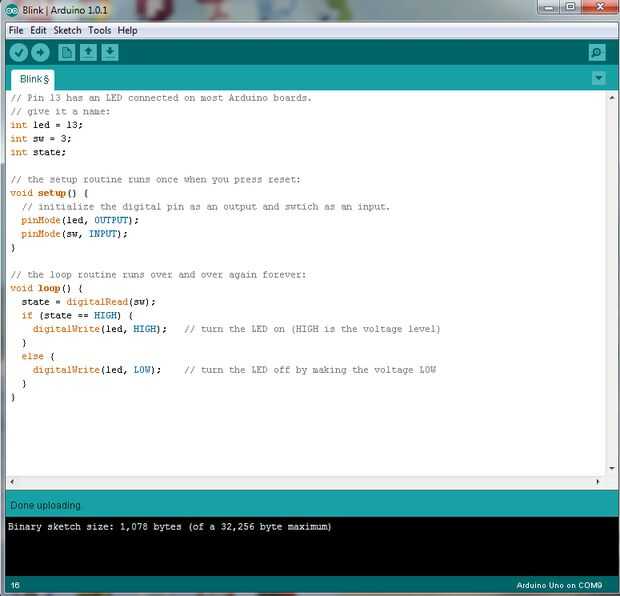Click the Arduino logo in the title bar
This screenshot has width=620, height=596.
12,10
